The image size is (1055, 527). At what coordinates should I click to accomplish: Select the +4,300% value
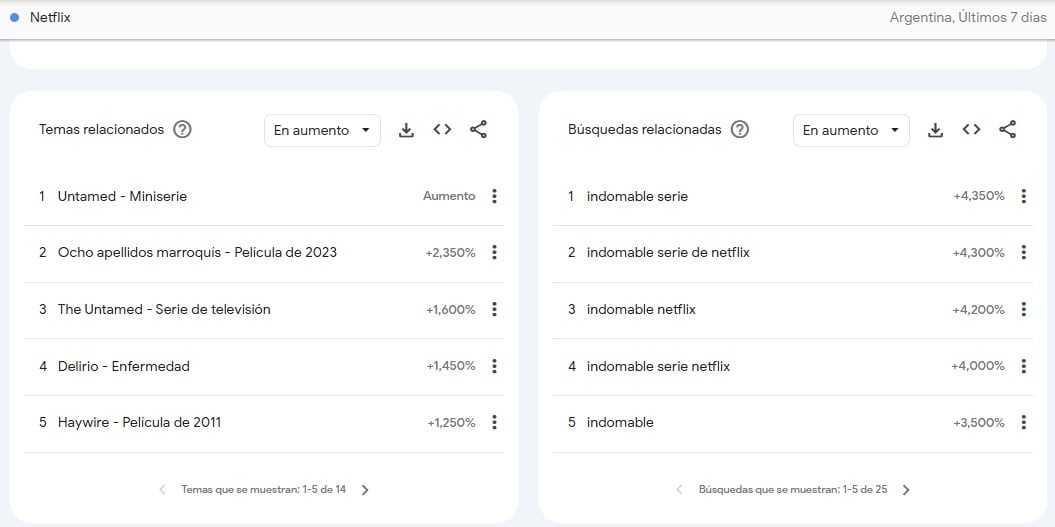979,253
